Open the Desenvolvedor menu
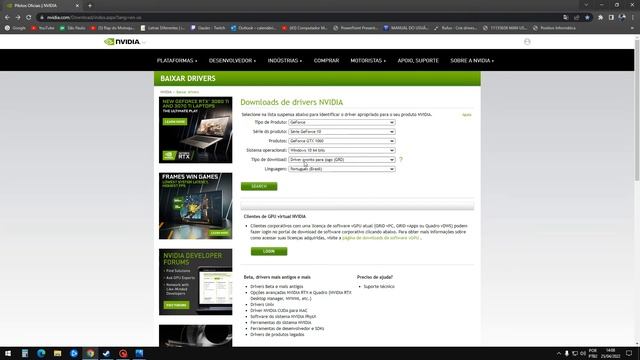The width and height of the screenshot is (640, 360). tap(232, 60)
